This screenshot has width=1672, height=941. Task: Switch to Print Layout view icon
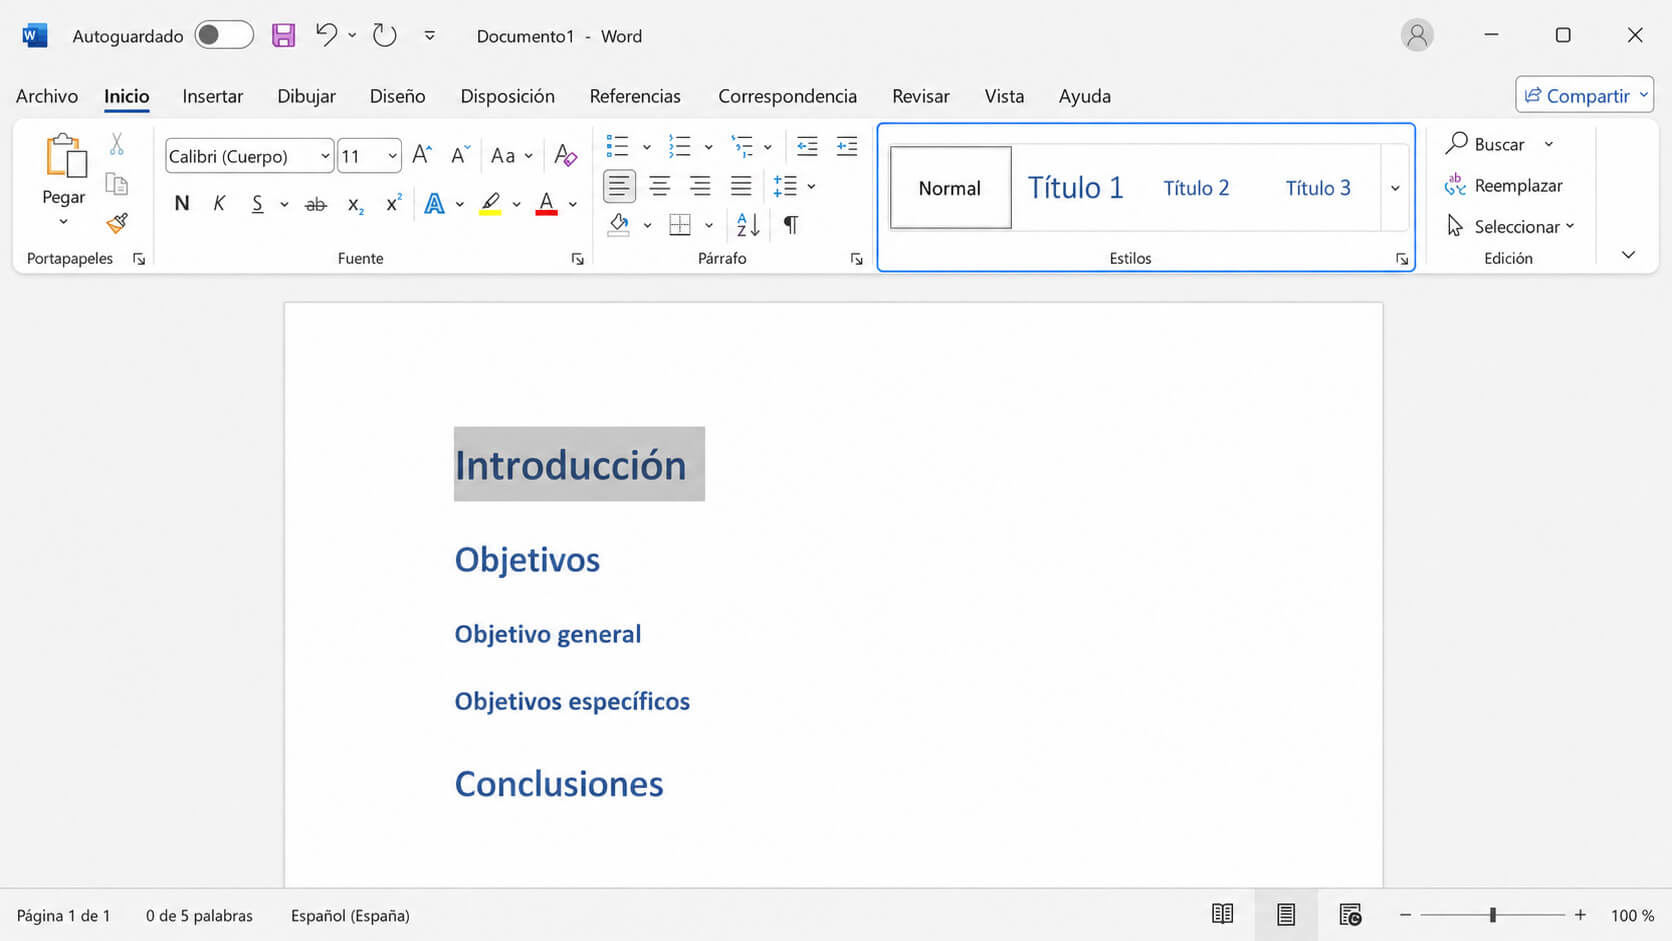point(1286,914)
